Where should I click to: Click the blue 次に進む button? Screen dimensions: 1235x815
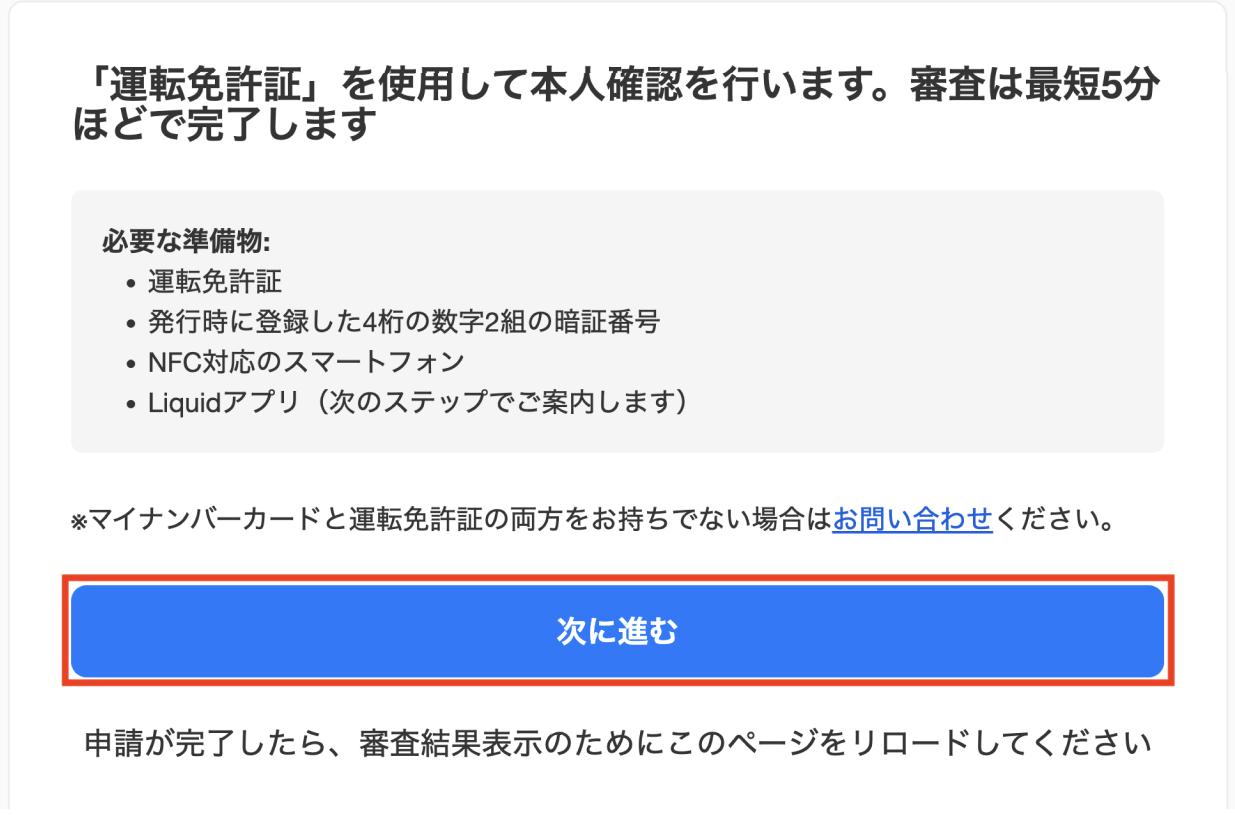click(x=617, y=631)
